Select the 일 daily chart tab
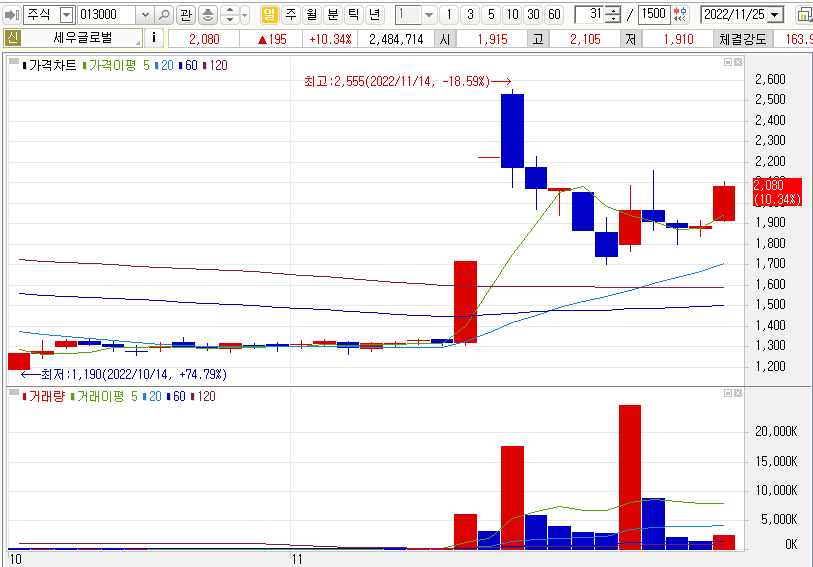The height and width of the screenshot is (567, 813). coord(269,15)
